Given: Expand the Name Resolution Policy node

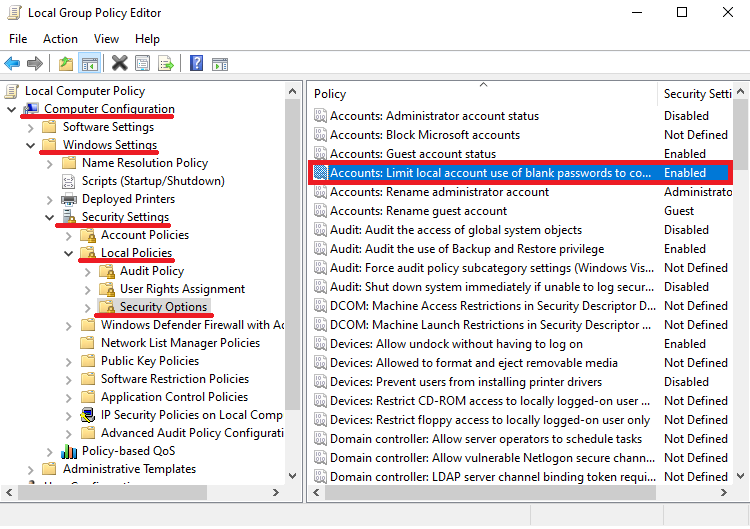Looking at the screenshot, I should (50, 164).
